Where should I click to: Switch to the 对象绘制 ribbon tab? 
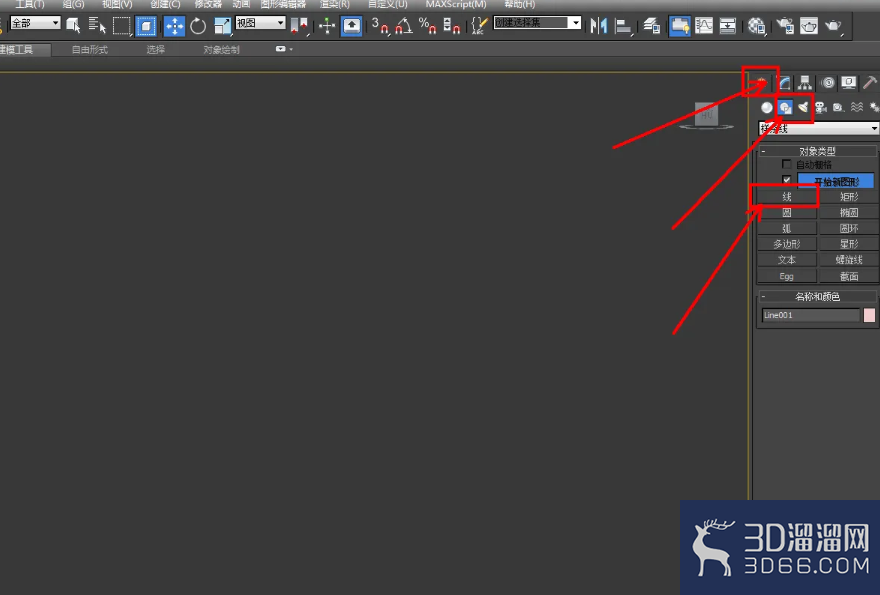coord(221,50)
